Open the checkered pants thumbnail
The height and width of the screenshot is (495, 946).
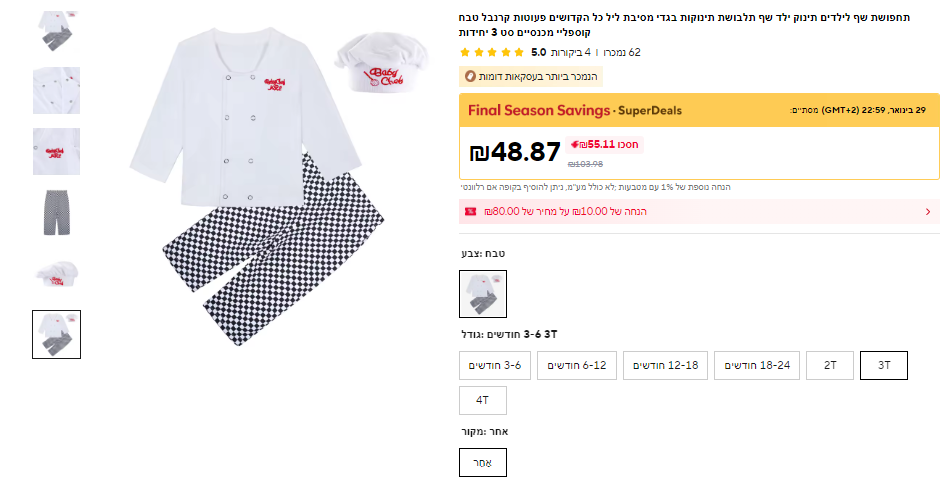point(56,212)
